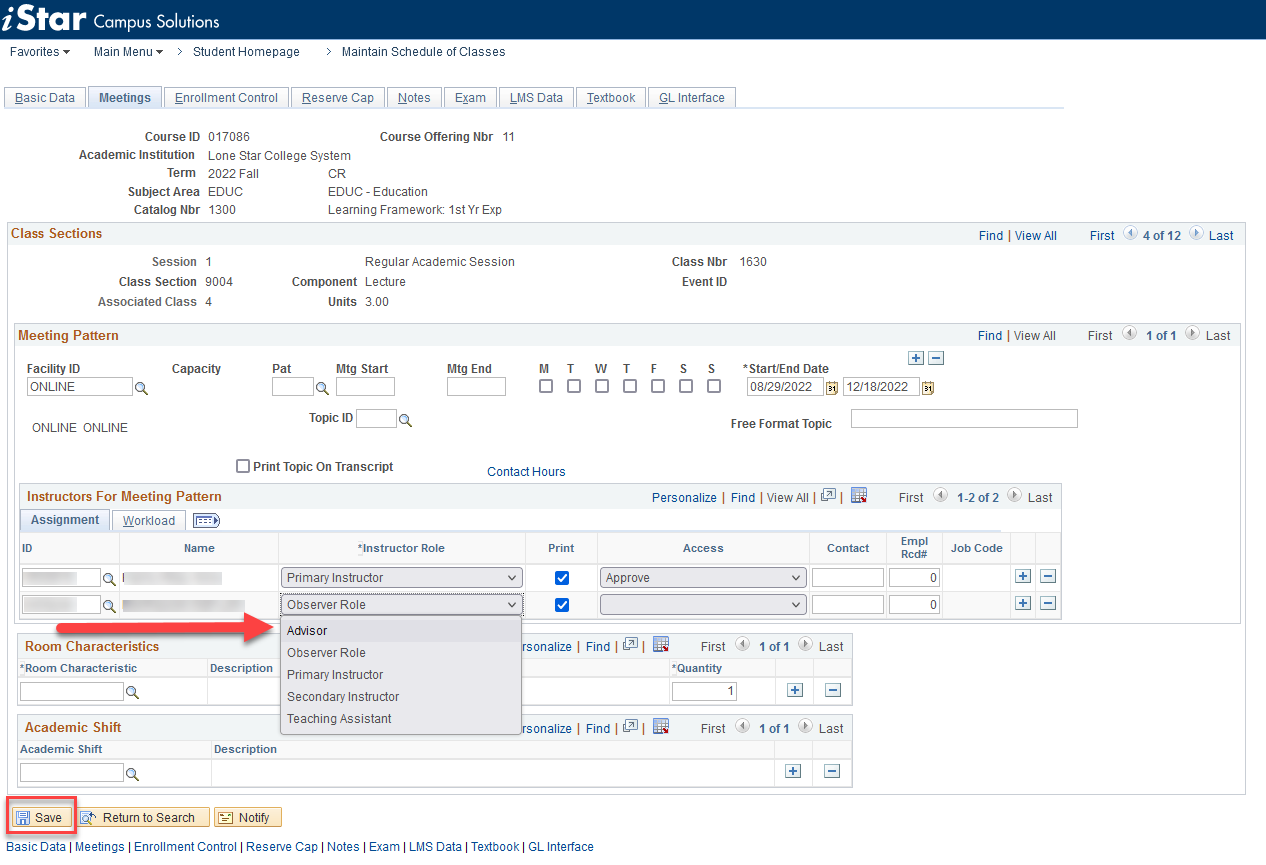Uncheck Print for Primary Instructor row

click(x=562, y=578)
